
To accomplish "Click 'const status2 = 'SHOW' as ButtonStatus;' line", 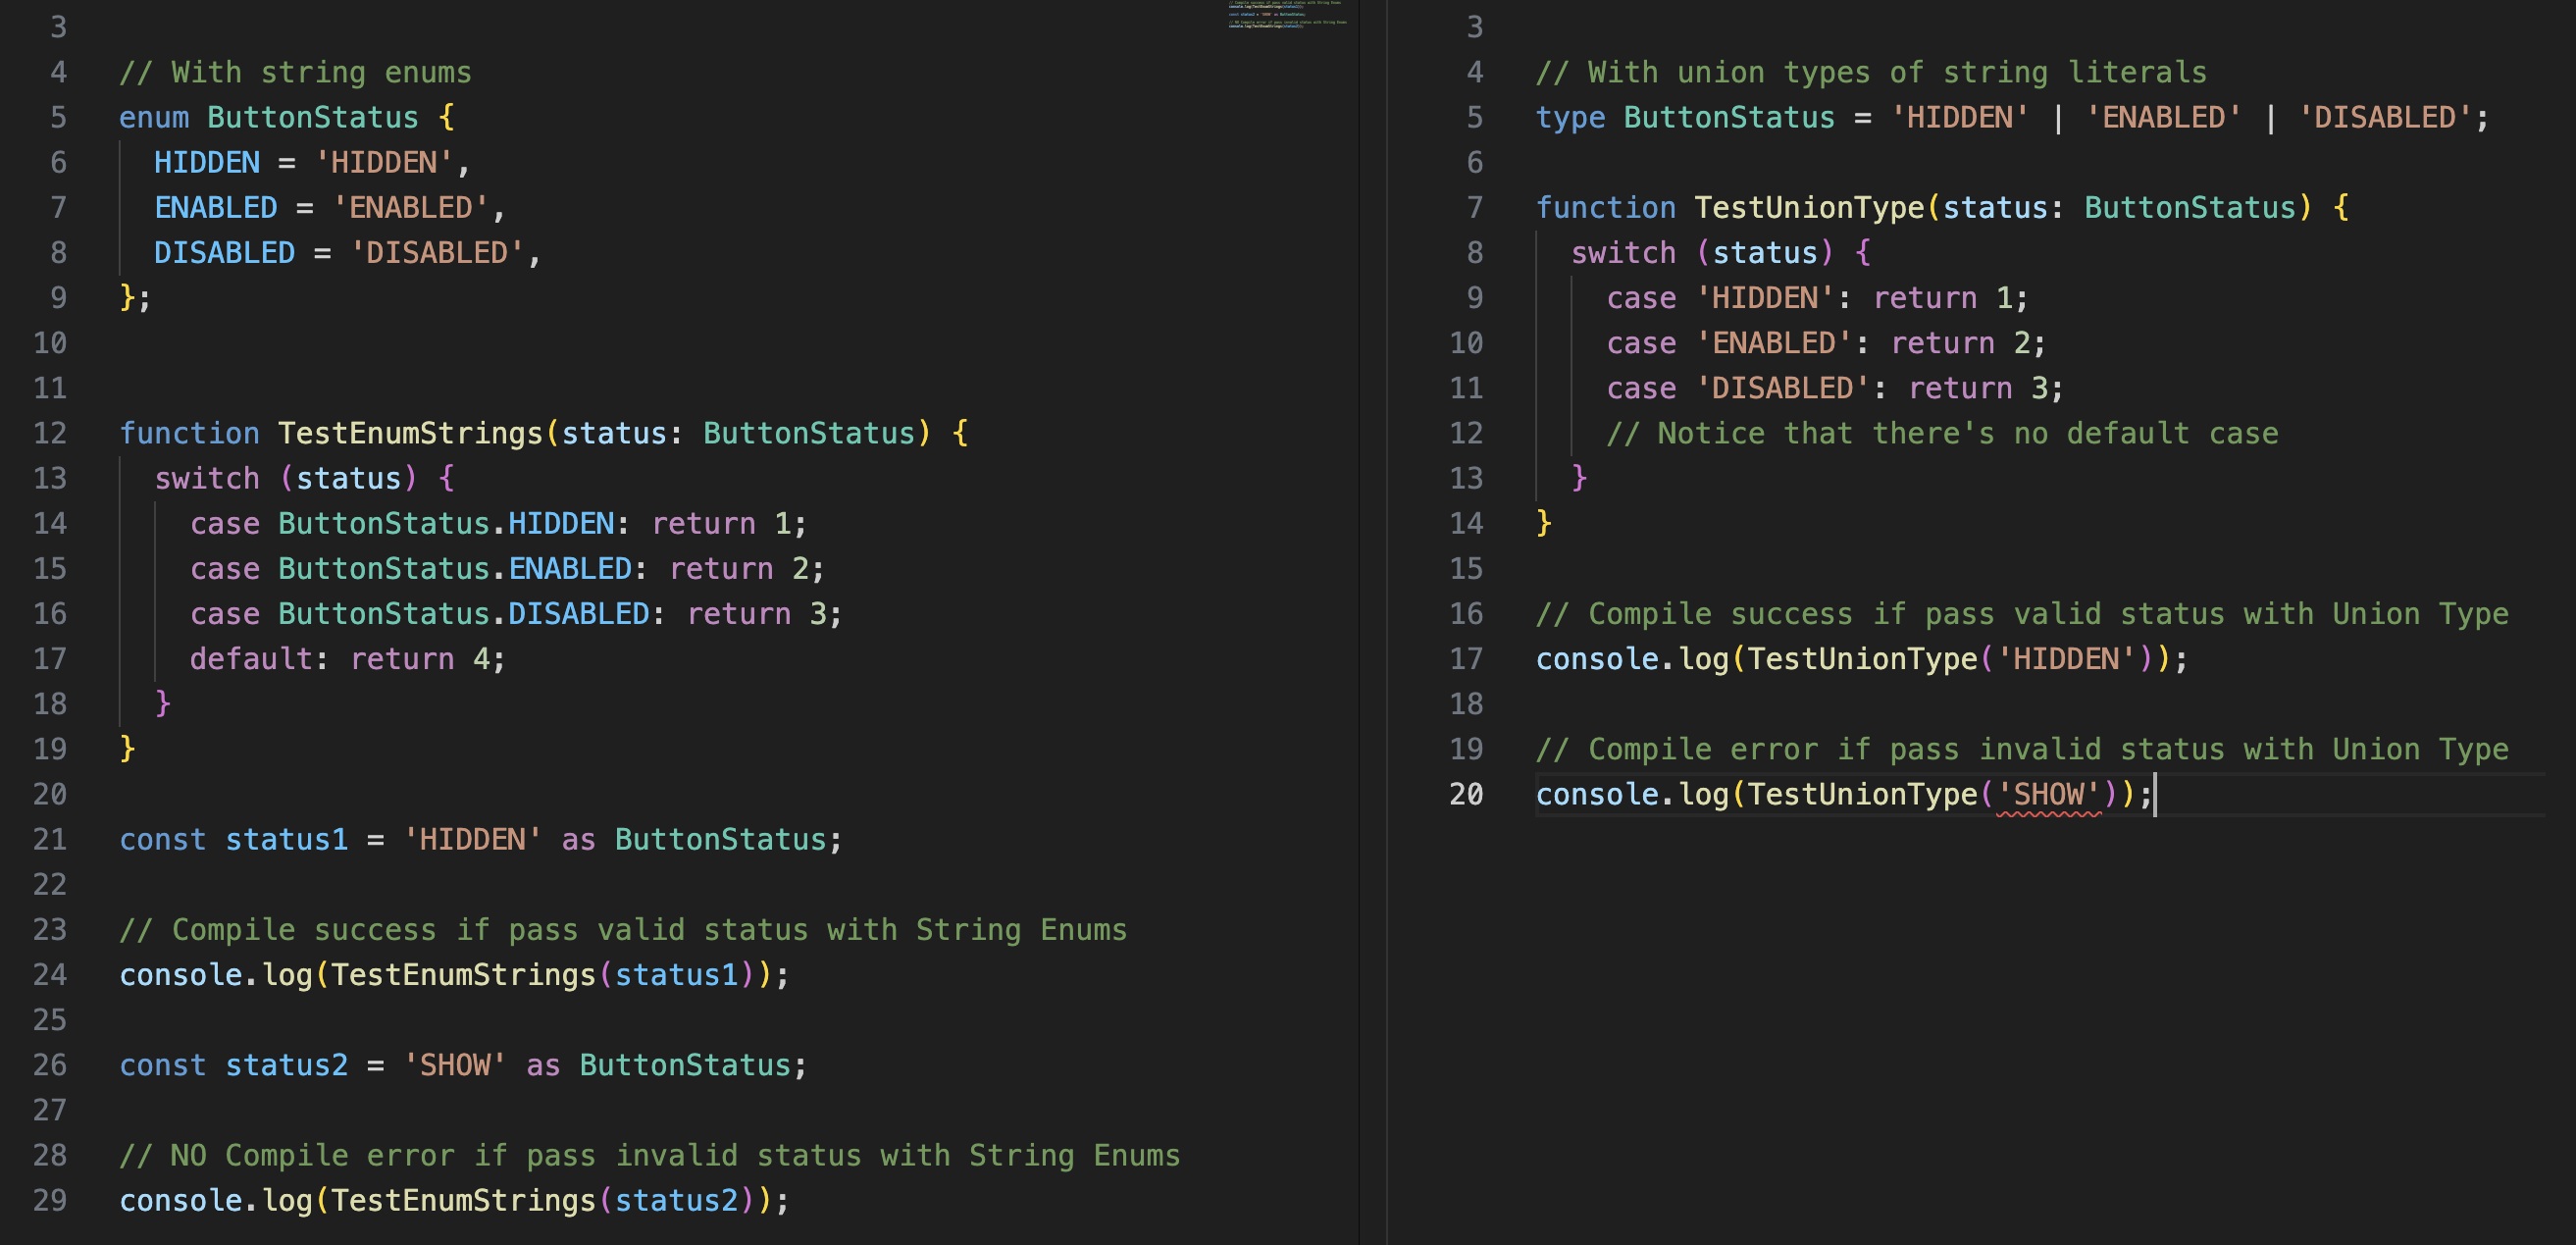I will click(x=463, y=1065).
